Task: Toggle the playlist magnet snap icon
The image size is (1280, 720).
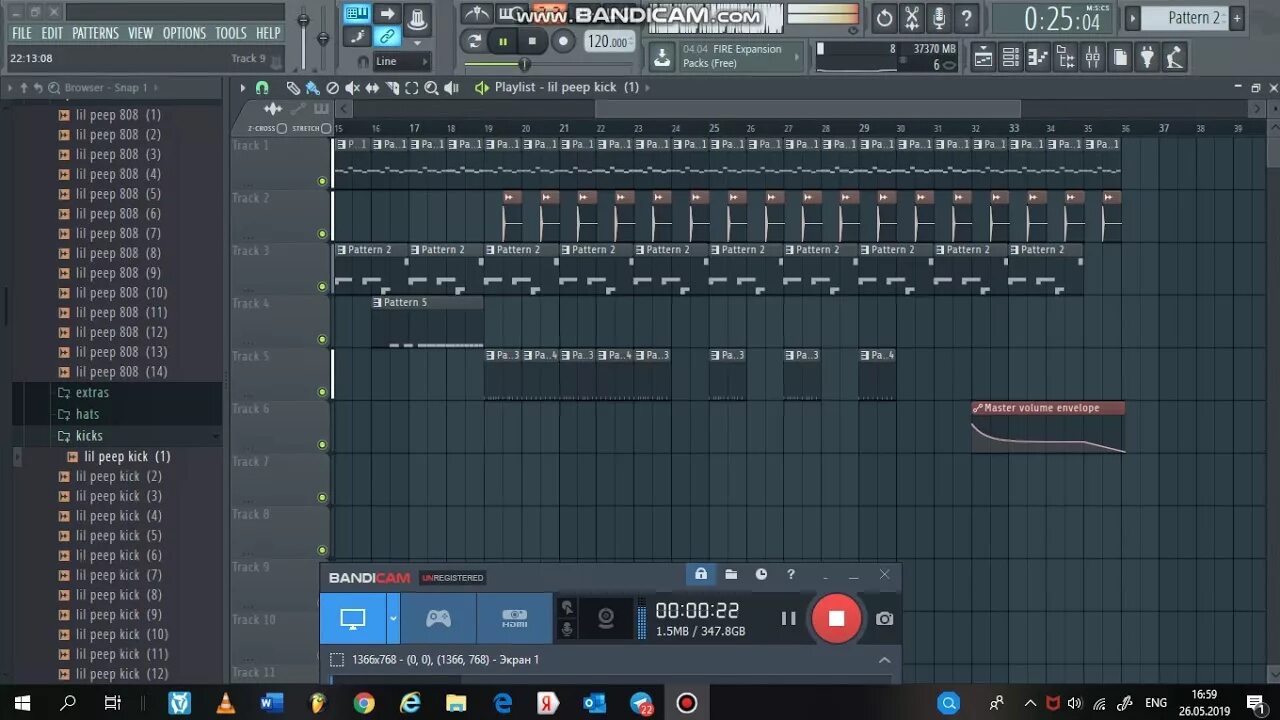Action: [262, 88]
